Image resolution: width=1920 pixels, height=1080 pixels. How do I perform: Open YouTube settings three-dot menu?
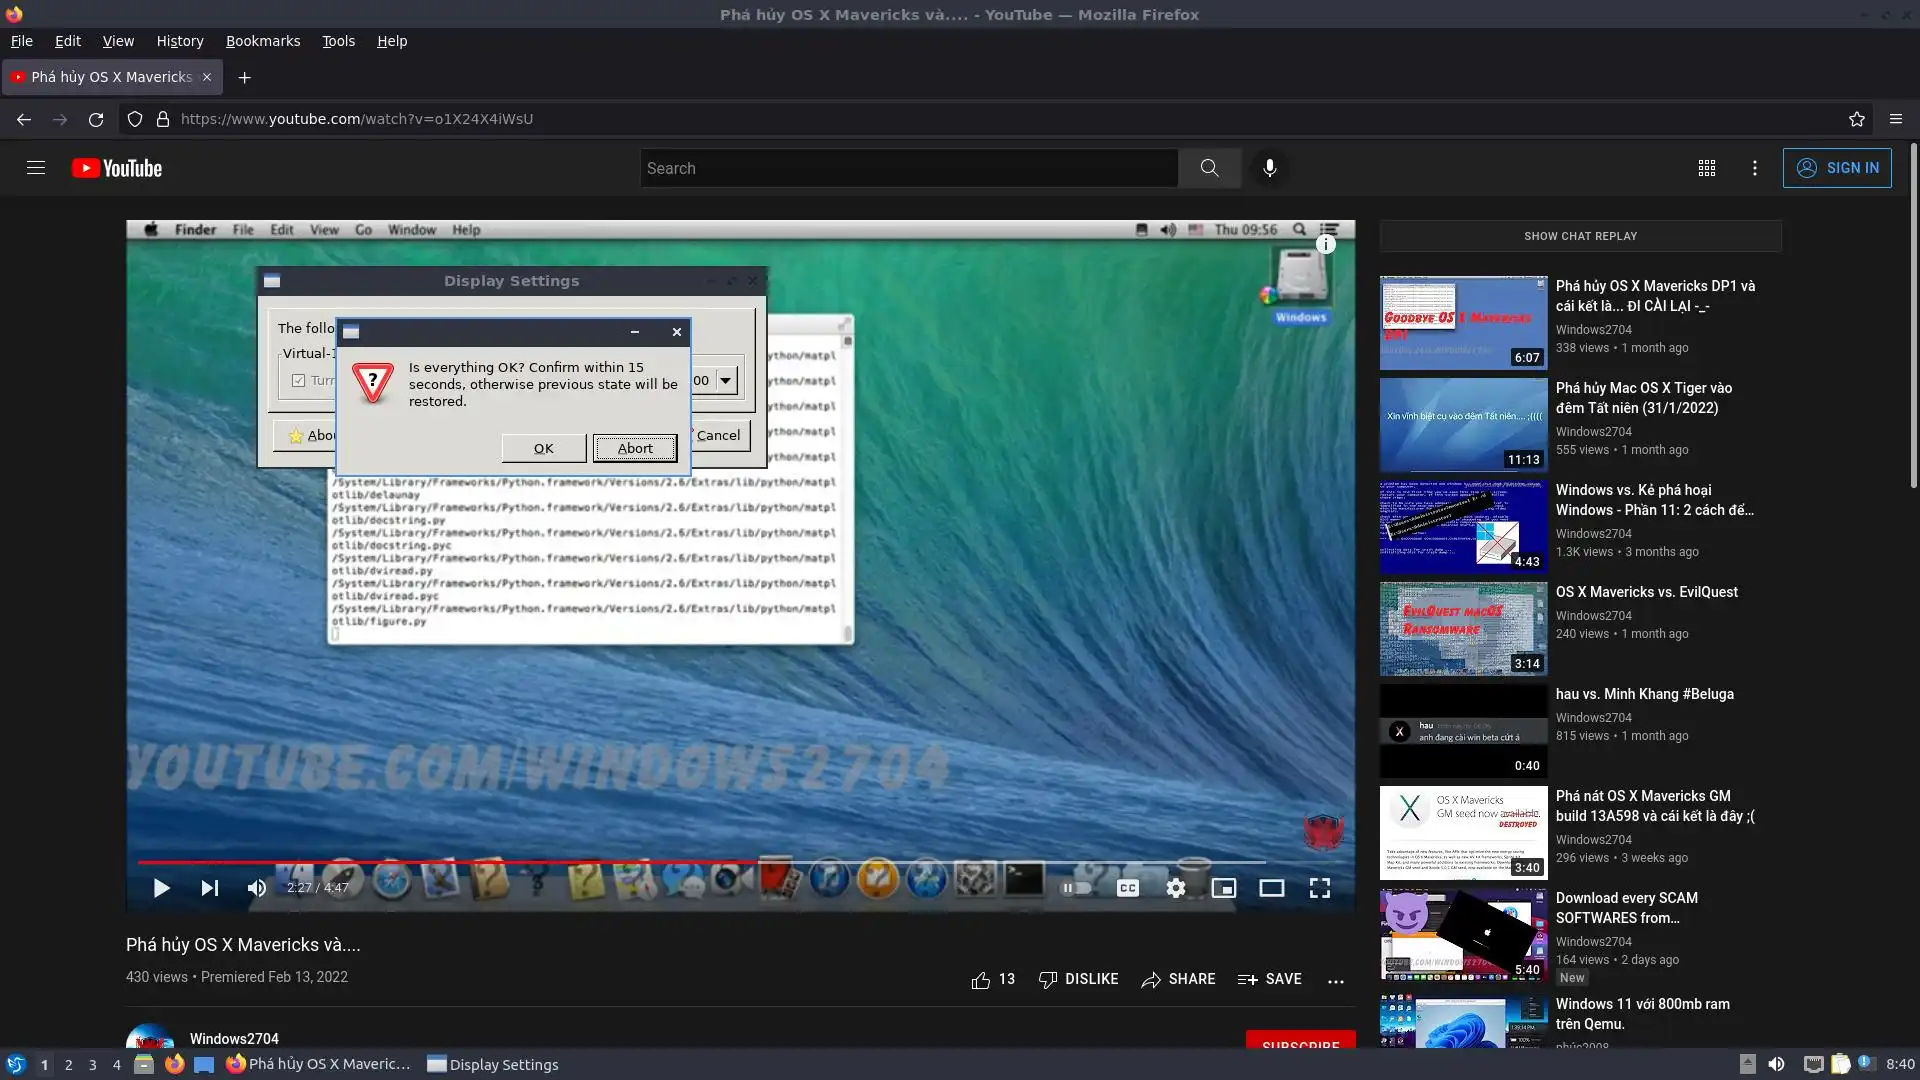(x=1755, y=168)
